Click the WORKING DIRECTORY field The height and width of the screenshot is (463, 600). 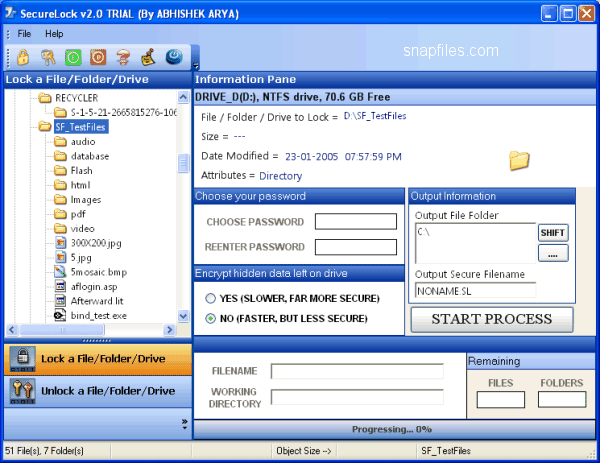(x=357, y=397)
